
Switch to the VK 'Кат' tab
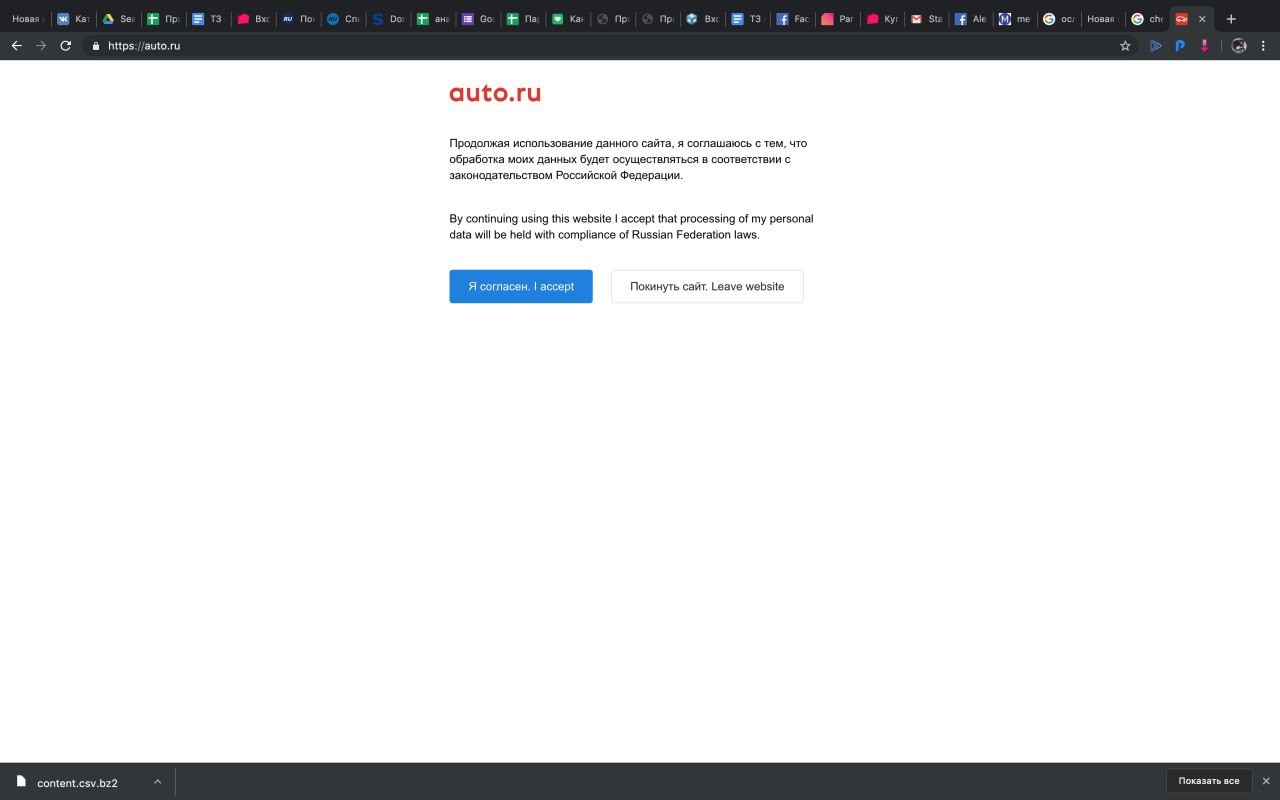(73, 19)
